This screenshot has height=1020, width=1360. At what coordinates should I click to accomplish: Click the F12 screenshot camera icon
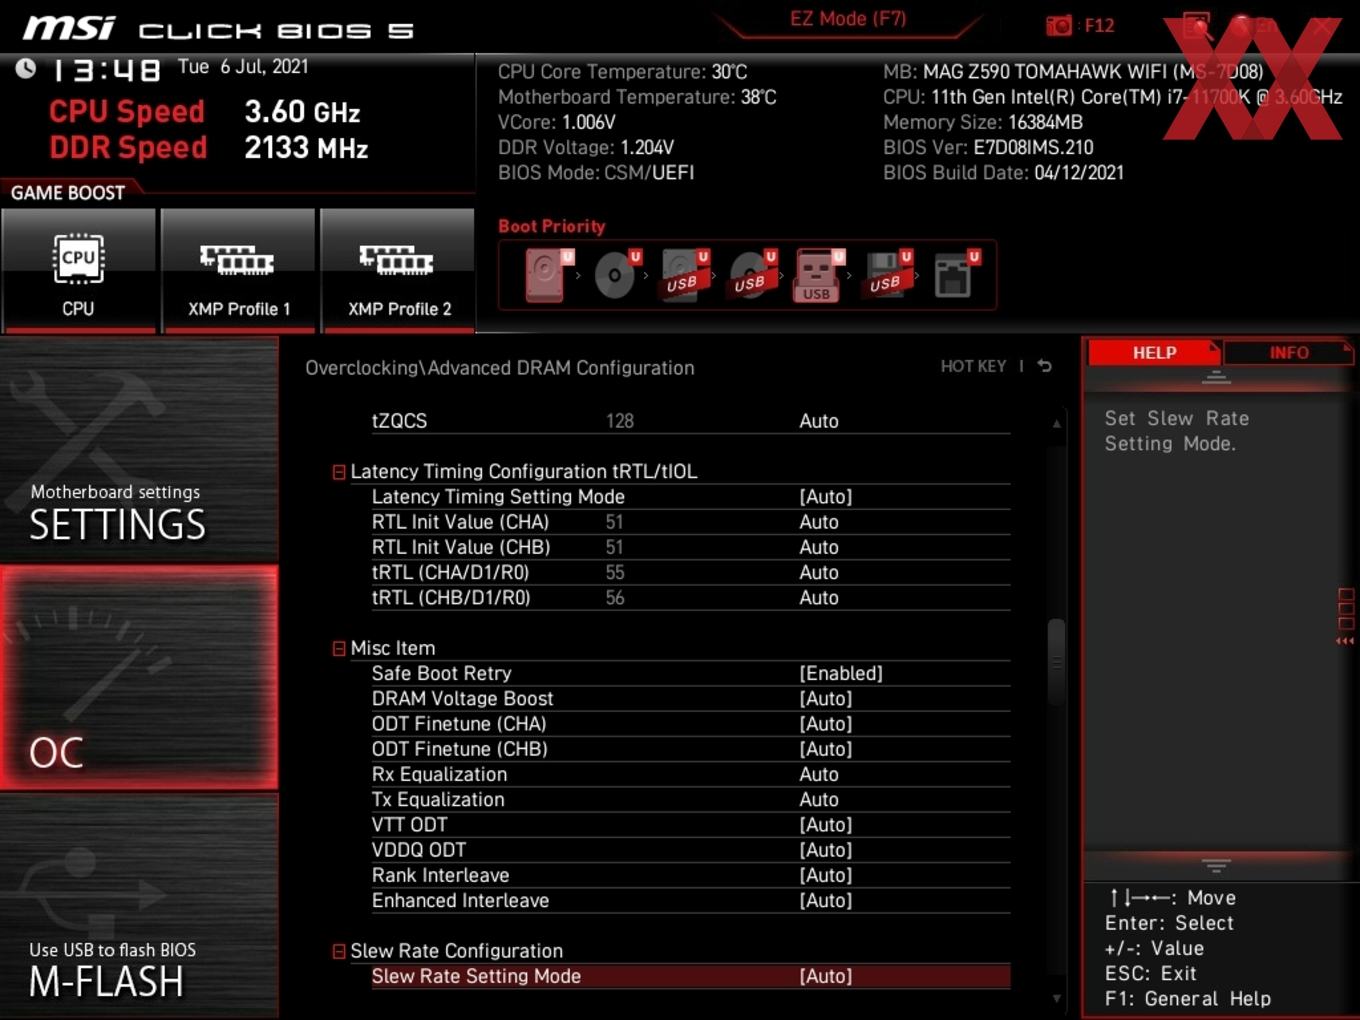1058,25
